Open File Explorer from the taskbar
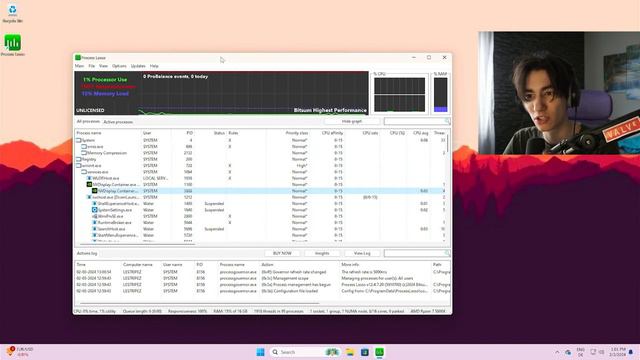The image size is (640, 360). pyautogui.click(x=350, y=352)
